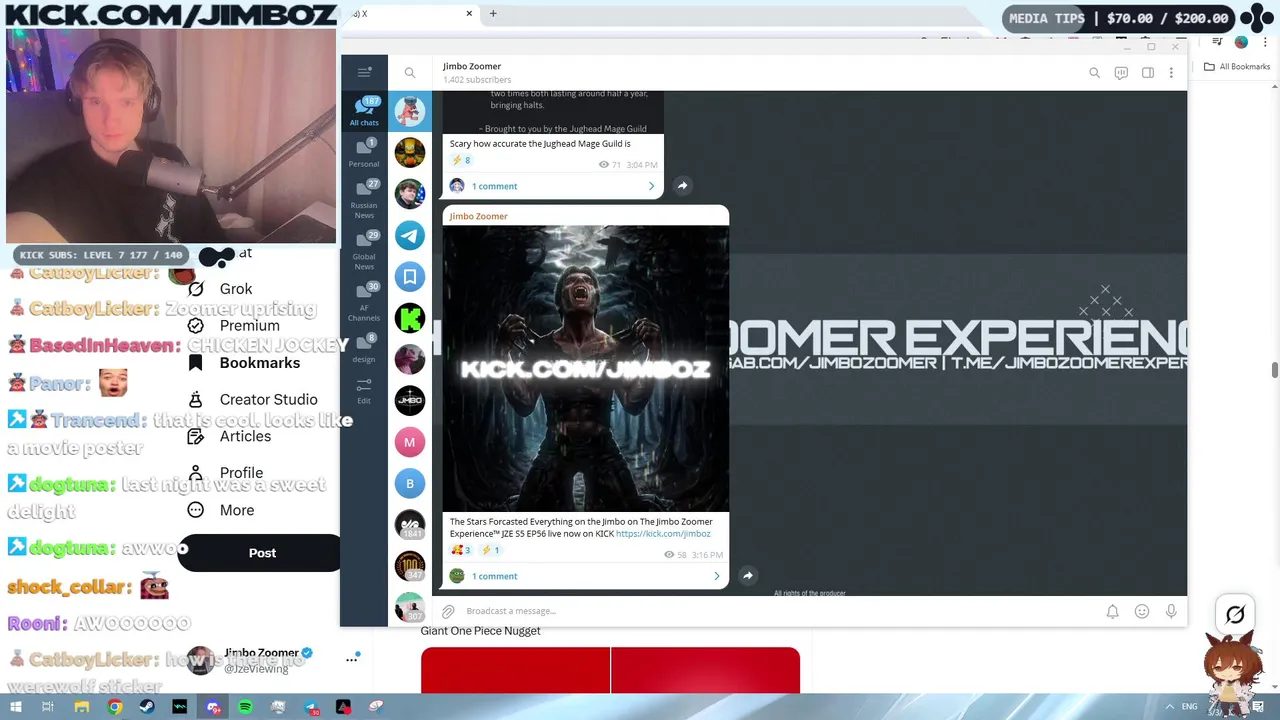This screenshot has height=720, width=1280.
Task: Open the Telegram logo chat avatar
Action: (x=409, y=235)
